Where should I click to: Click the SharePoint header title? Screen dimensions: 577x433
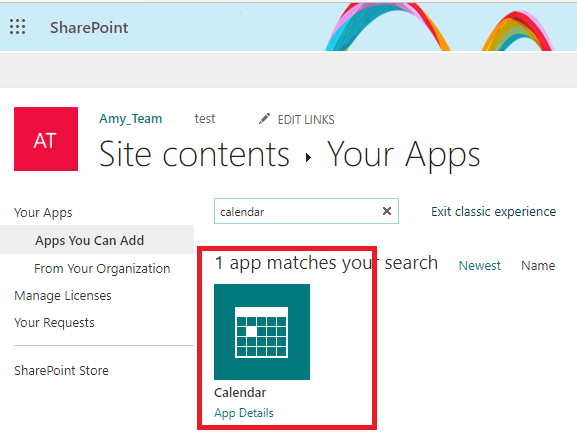tap(89, 28)
